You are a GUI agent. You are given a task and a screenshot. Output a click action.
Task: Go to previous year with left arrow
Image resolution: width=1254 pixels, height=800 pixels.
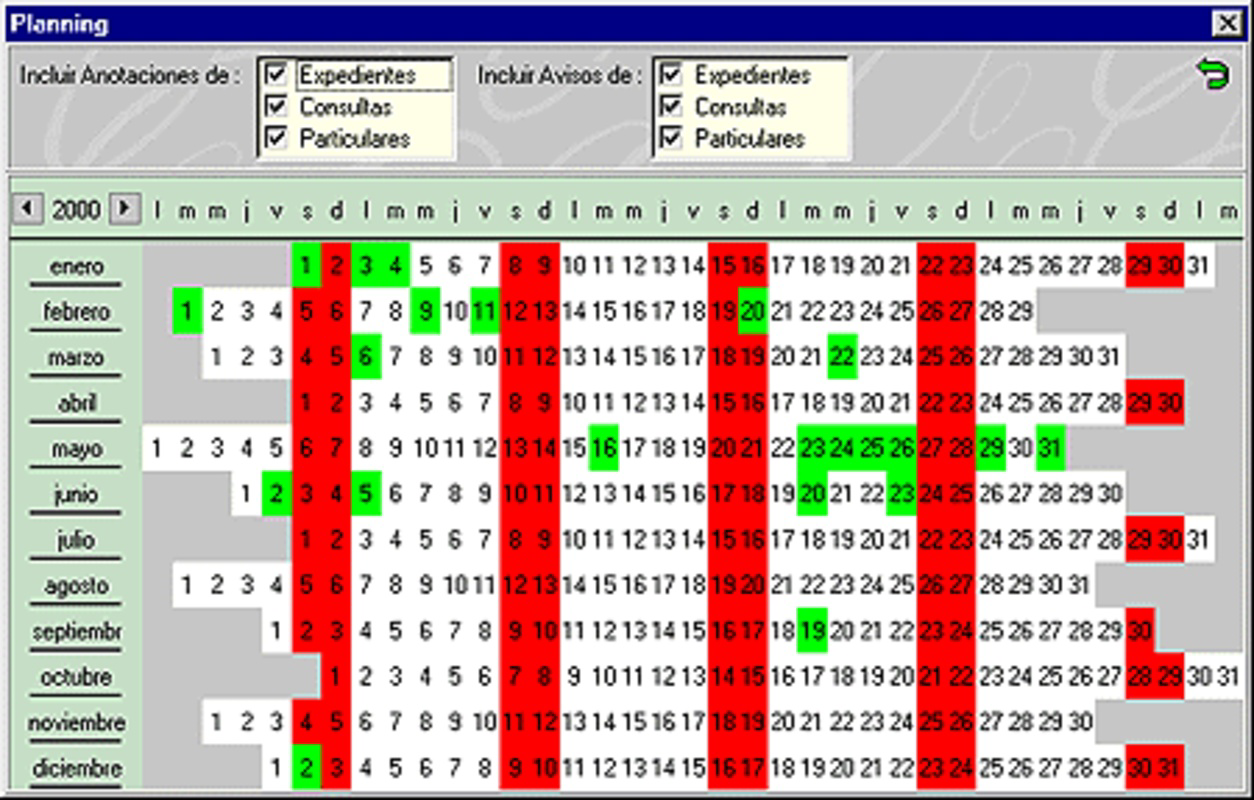coord(28,209)
